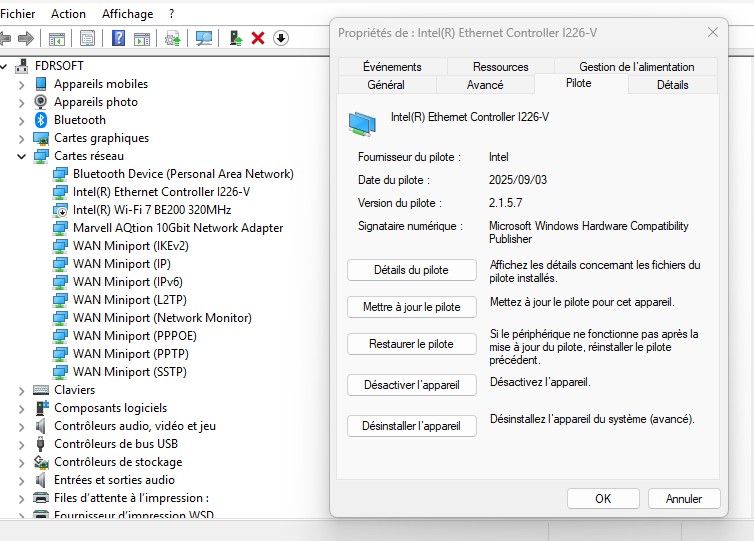Open the Affichage menu
Viewport: 754px width, 541px height.
point(127,14)
